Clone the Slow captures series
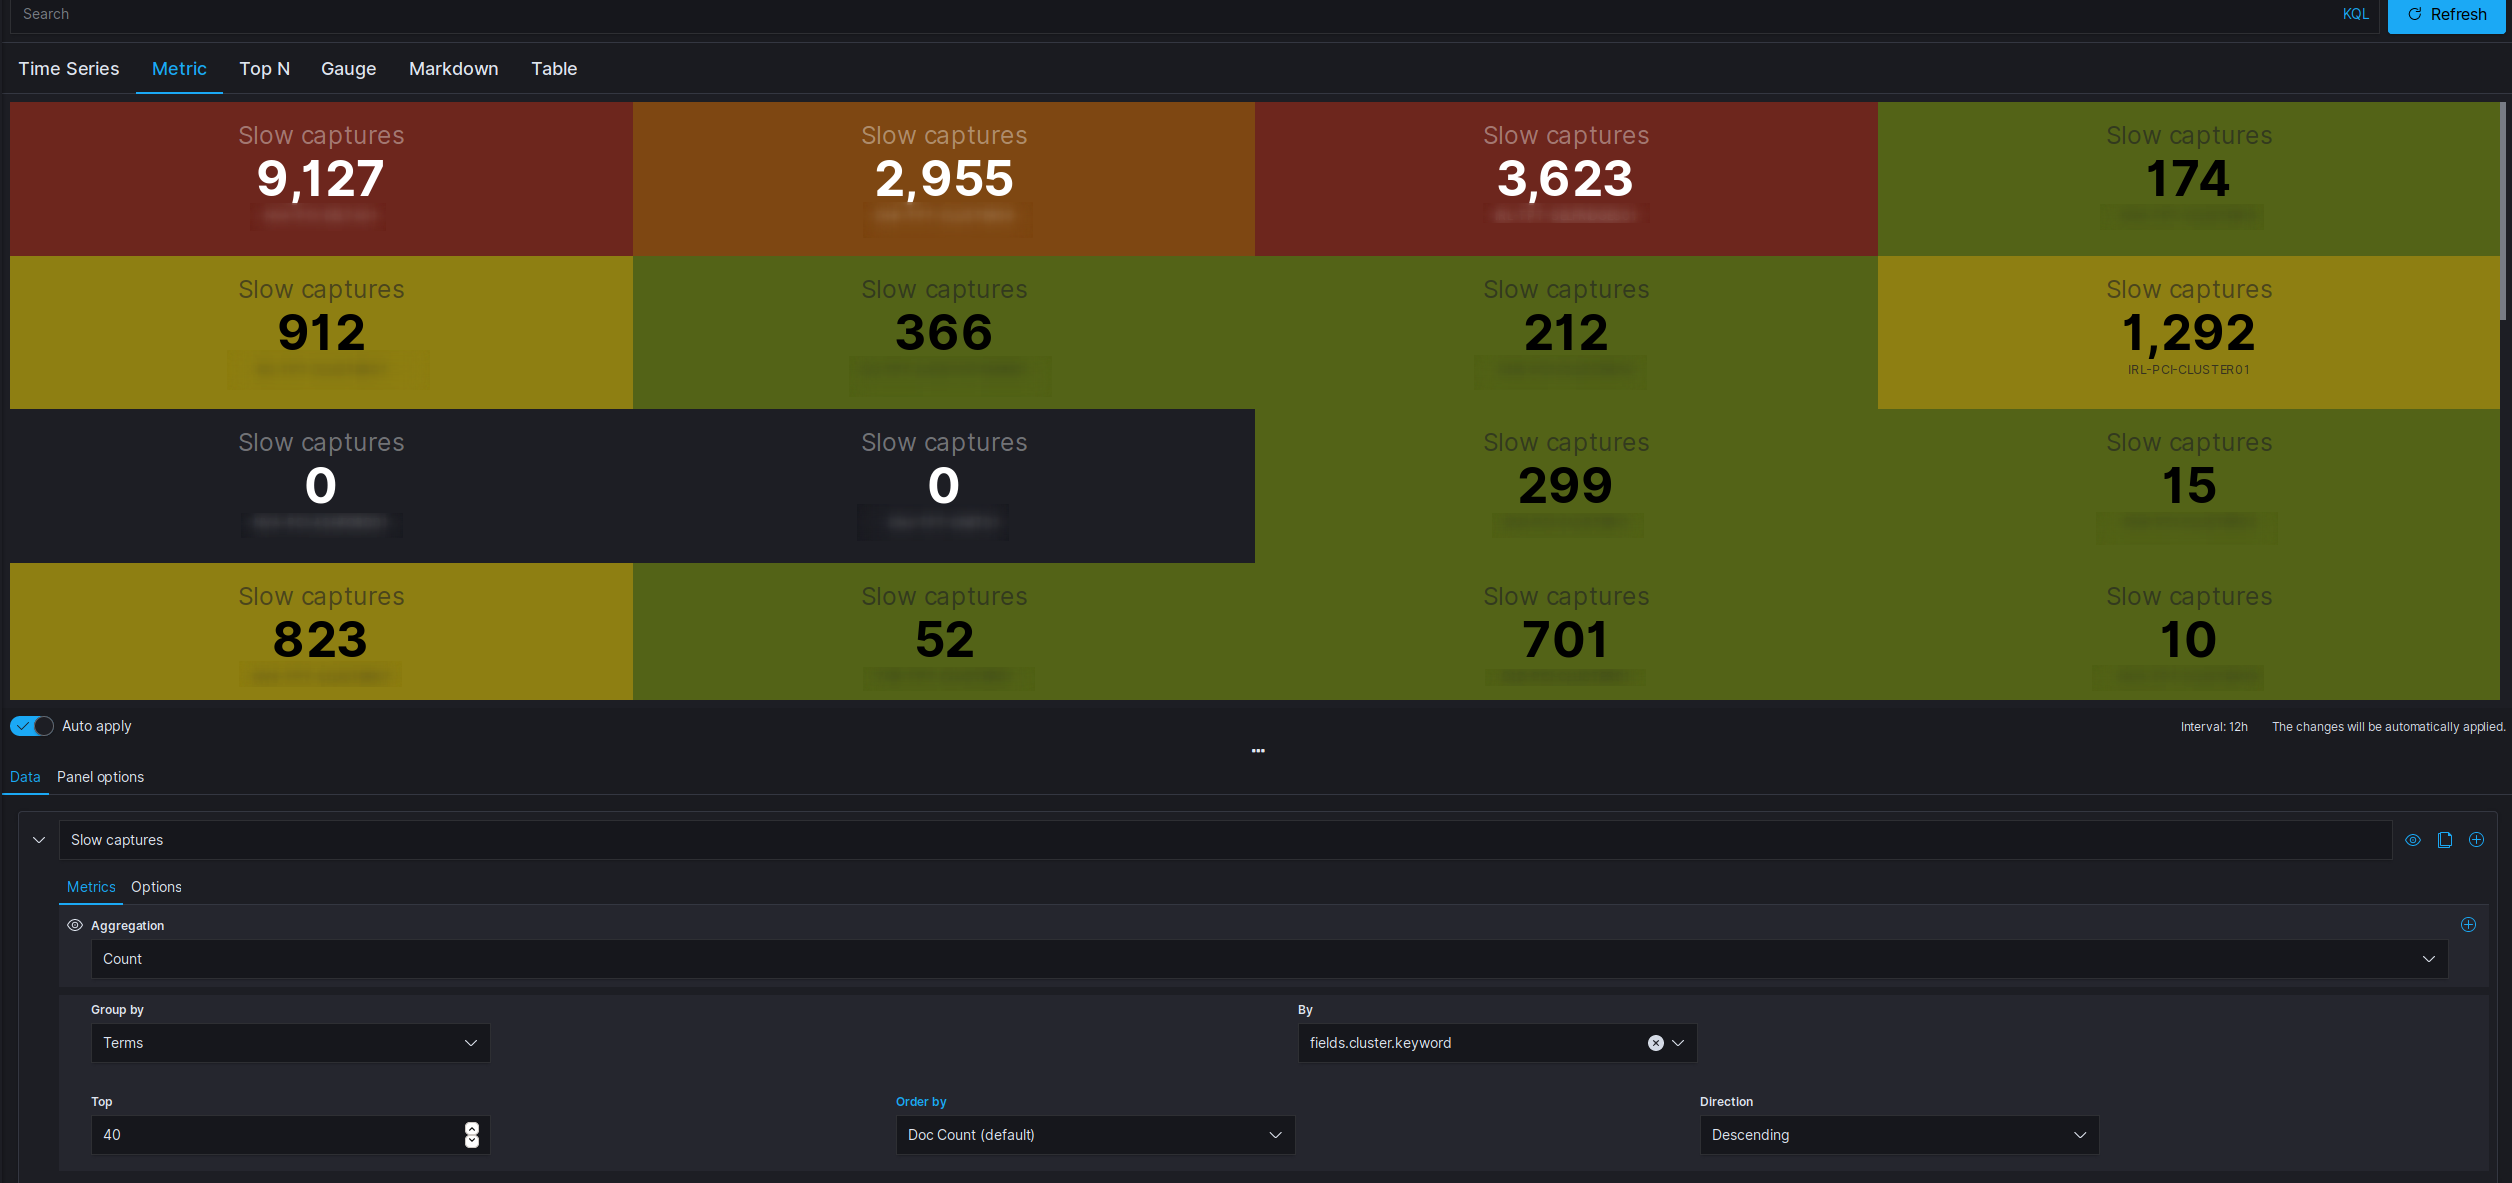 coord(2444,840)
